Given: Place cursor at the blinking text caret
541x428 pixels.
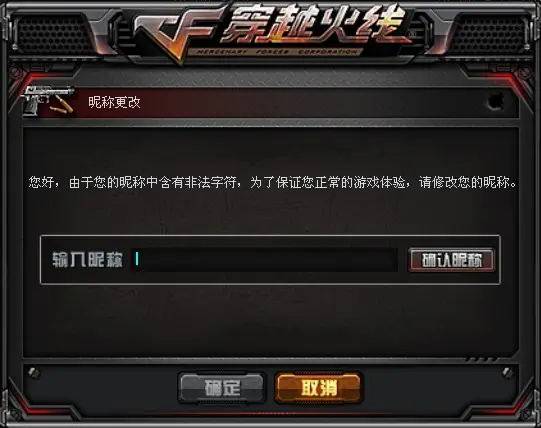Looking at the screenshot, I should pyautogui.click(x=137, y=259).
